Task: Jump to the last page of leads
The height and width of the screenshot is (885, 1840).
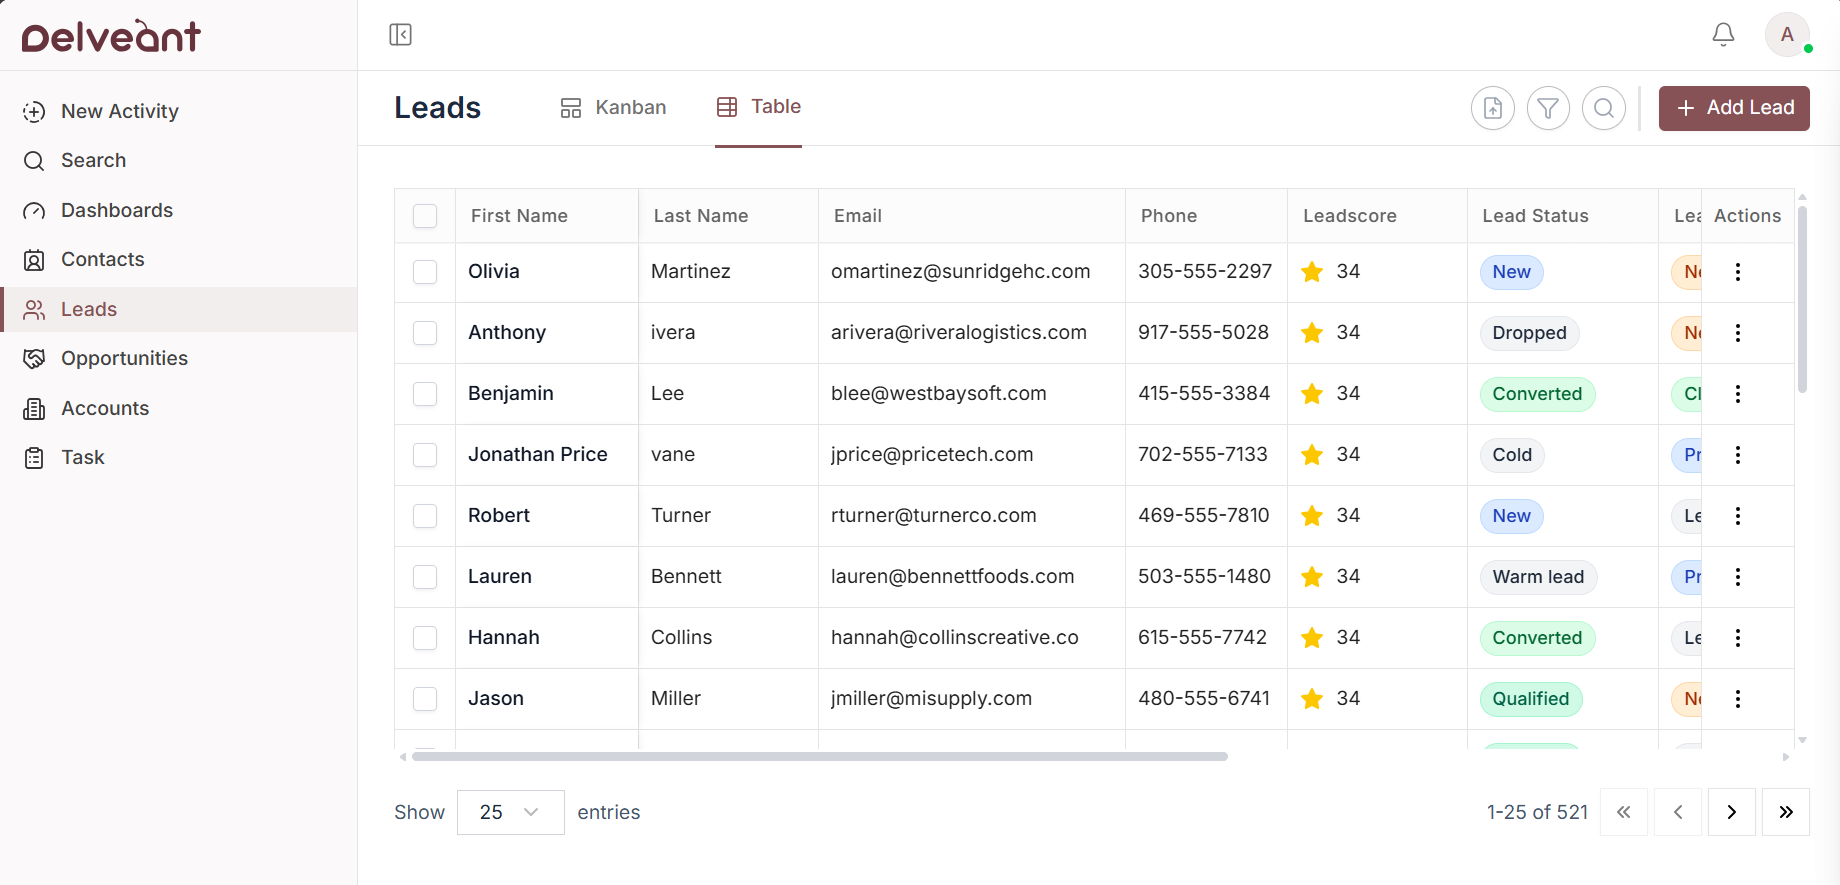Action: coord(1785,812)
